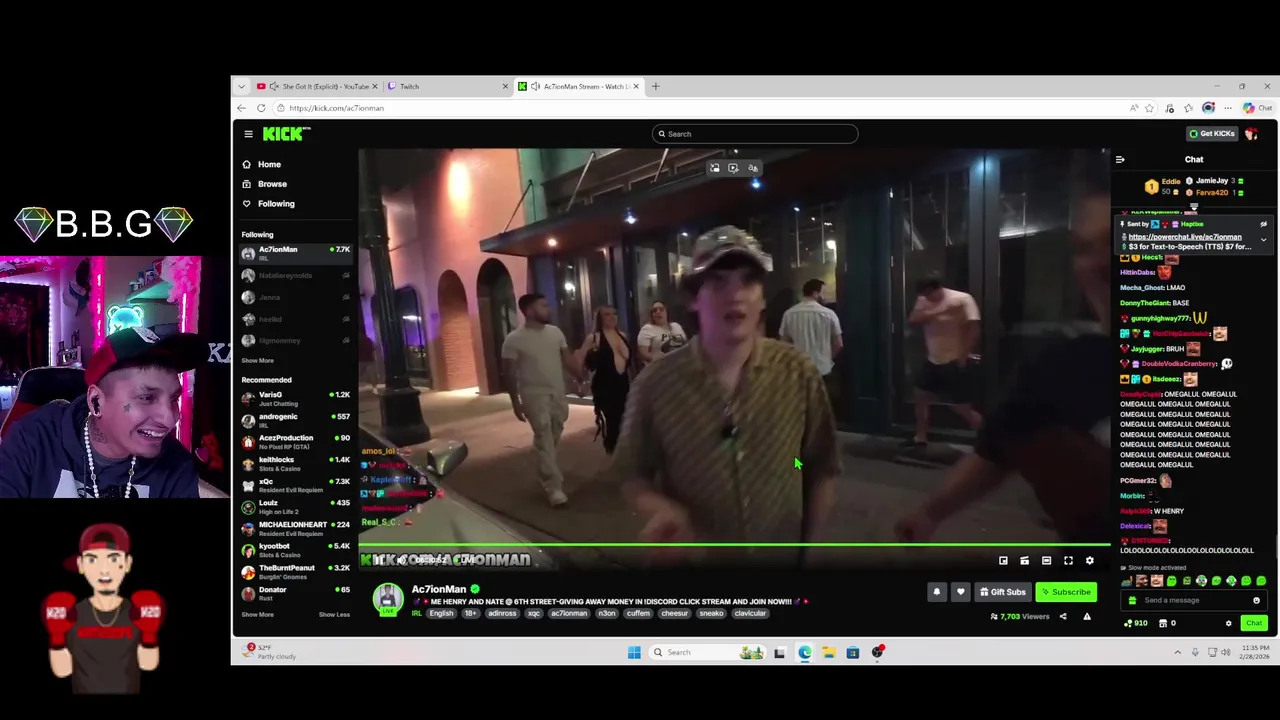Open the Kick points balance 910
The height and width of the screenshot is (720, 1280).
[1135, 623]
